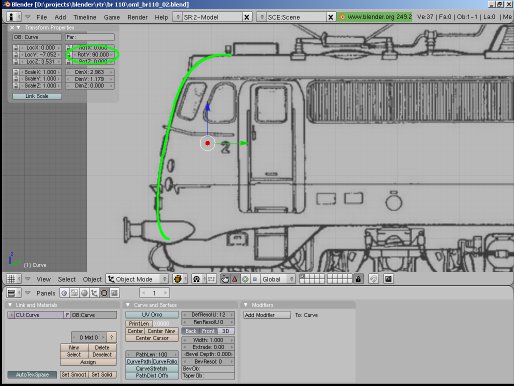Toggle the UV Orco button
Viewport: 514px width, 386px height.
point(152,315)
